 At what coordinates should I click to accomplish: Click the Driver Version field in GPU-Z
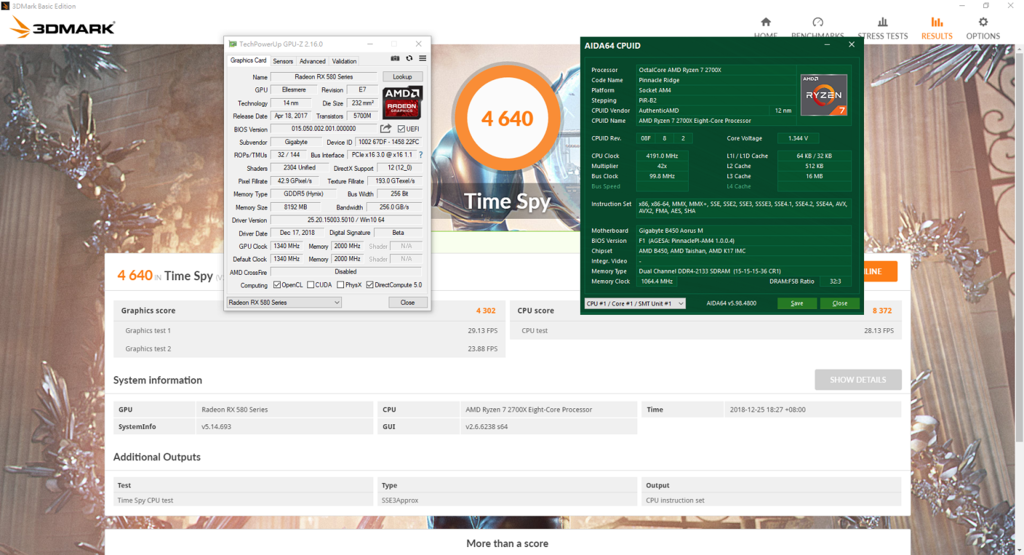coord(345,220)
